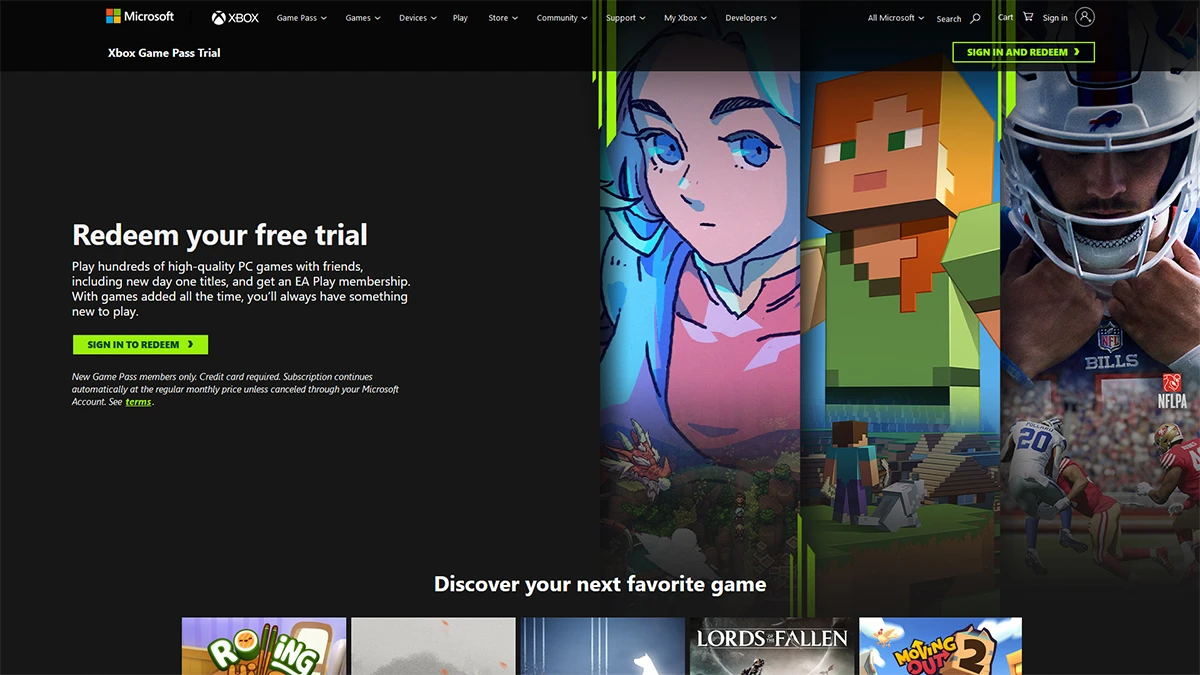
Task: Open the Play nav item
Action: pos(460,18)
